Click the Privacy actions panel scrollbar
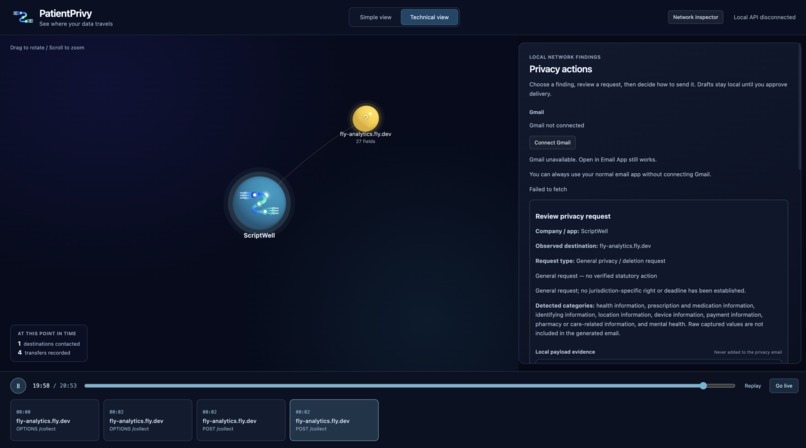Image resolution: width=806 pixels, height=448 pixels. [799, 108]
